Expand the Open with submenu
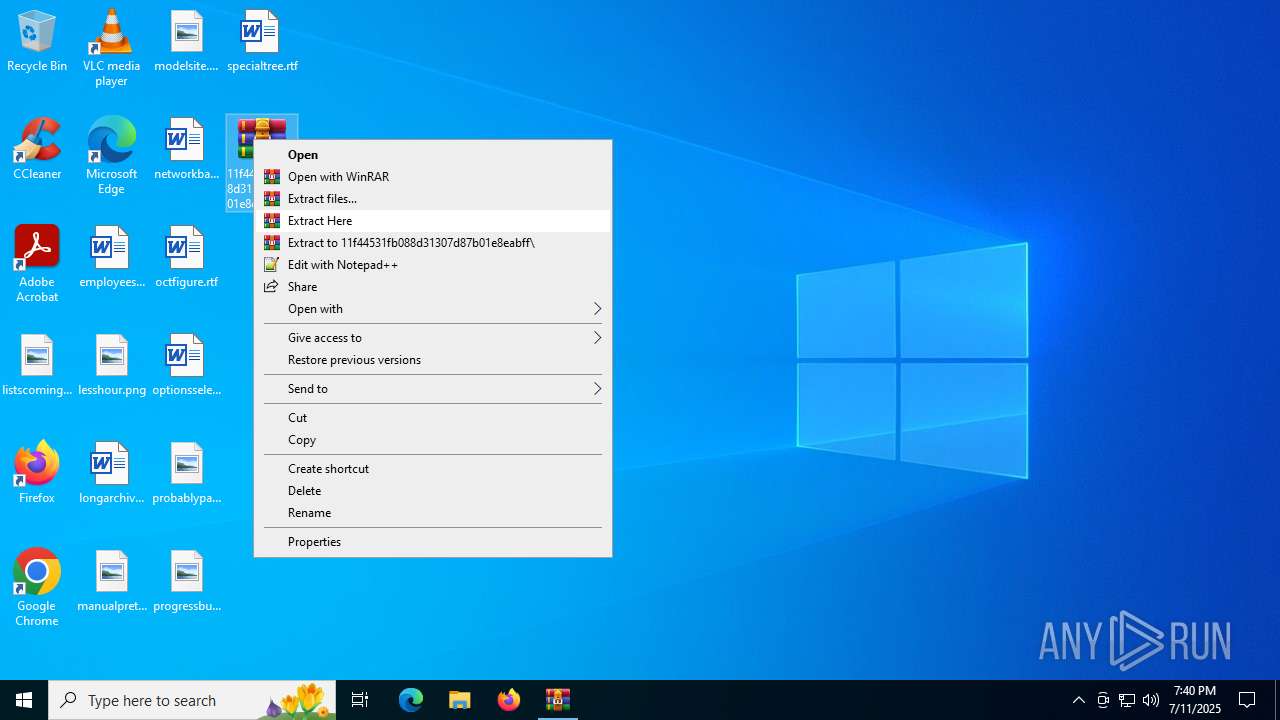This screenshot has width=1280, height=720. click(432, 309)
